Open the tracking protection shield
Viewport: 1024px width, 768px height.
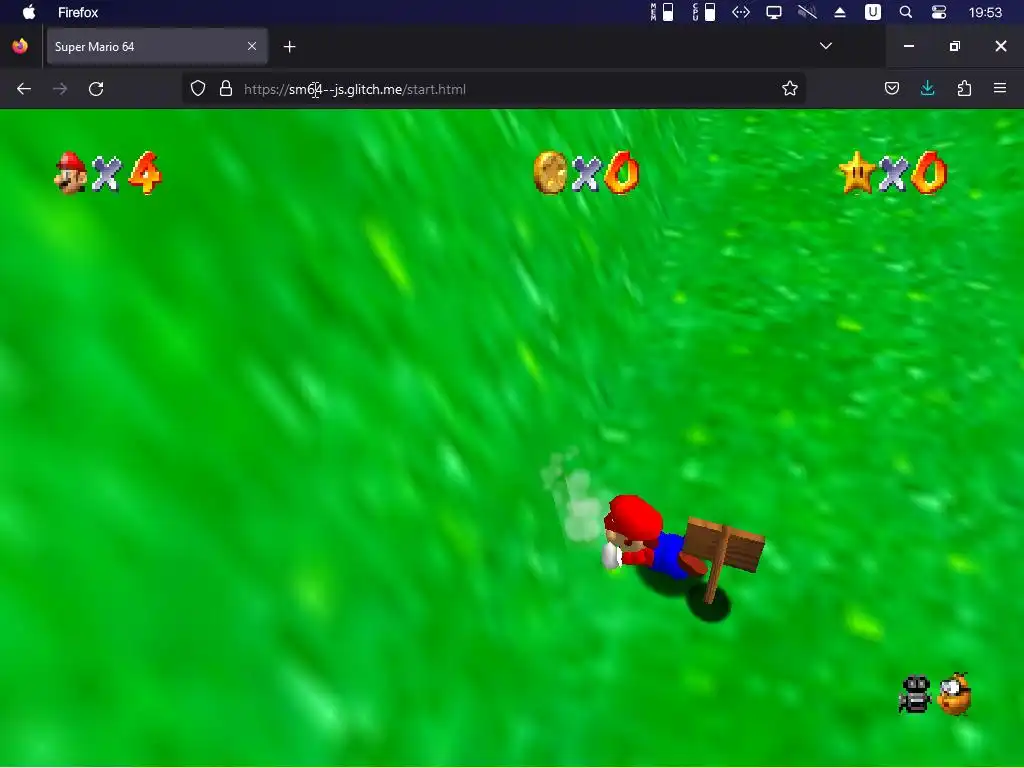click(198, 89)
